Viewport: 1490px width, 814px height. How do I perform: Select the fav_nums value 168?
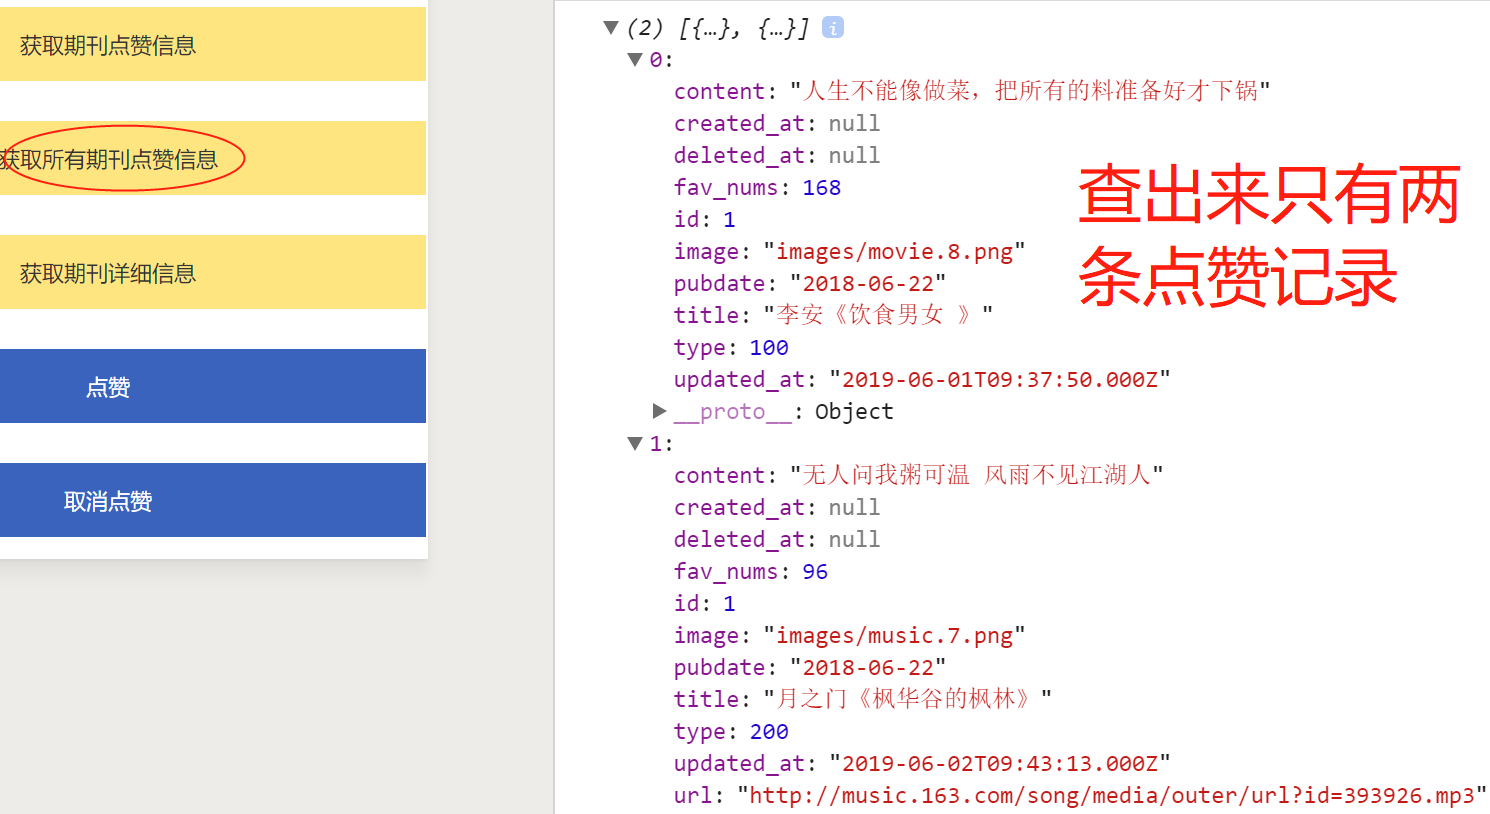coord(822,187)
